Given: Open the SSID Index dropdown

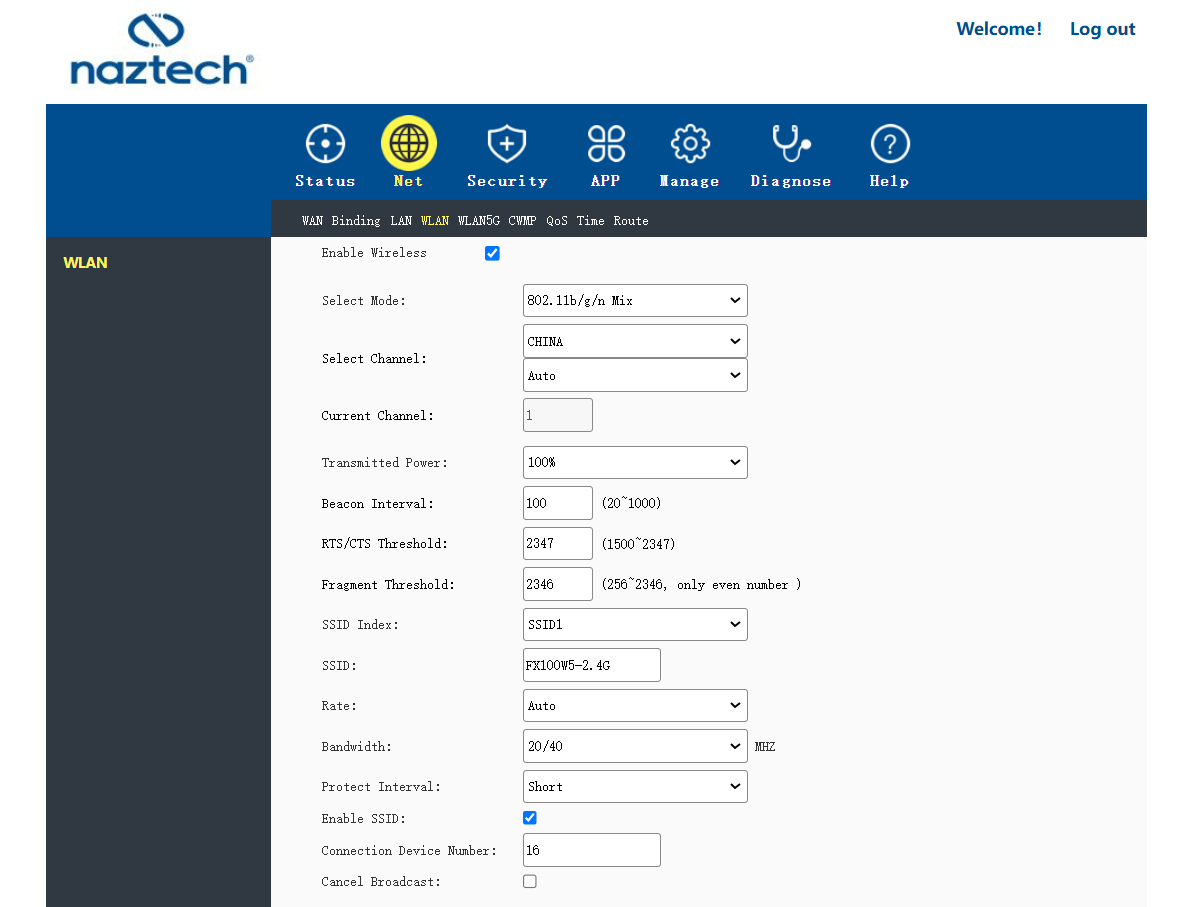Looking at the screenshot, I should point(635,625).
